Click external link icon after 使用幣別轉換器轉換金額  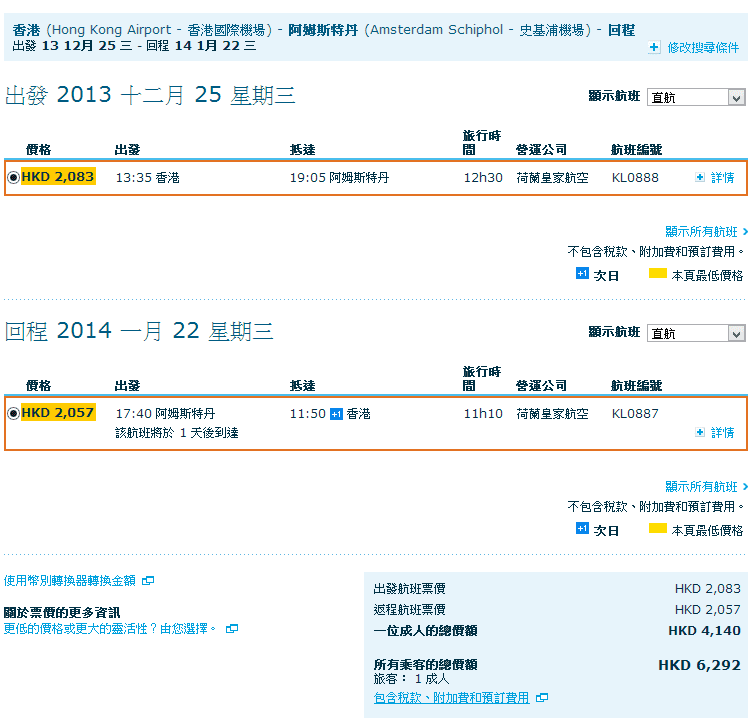click(148, 580)
